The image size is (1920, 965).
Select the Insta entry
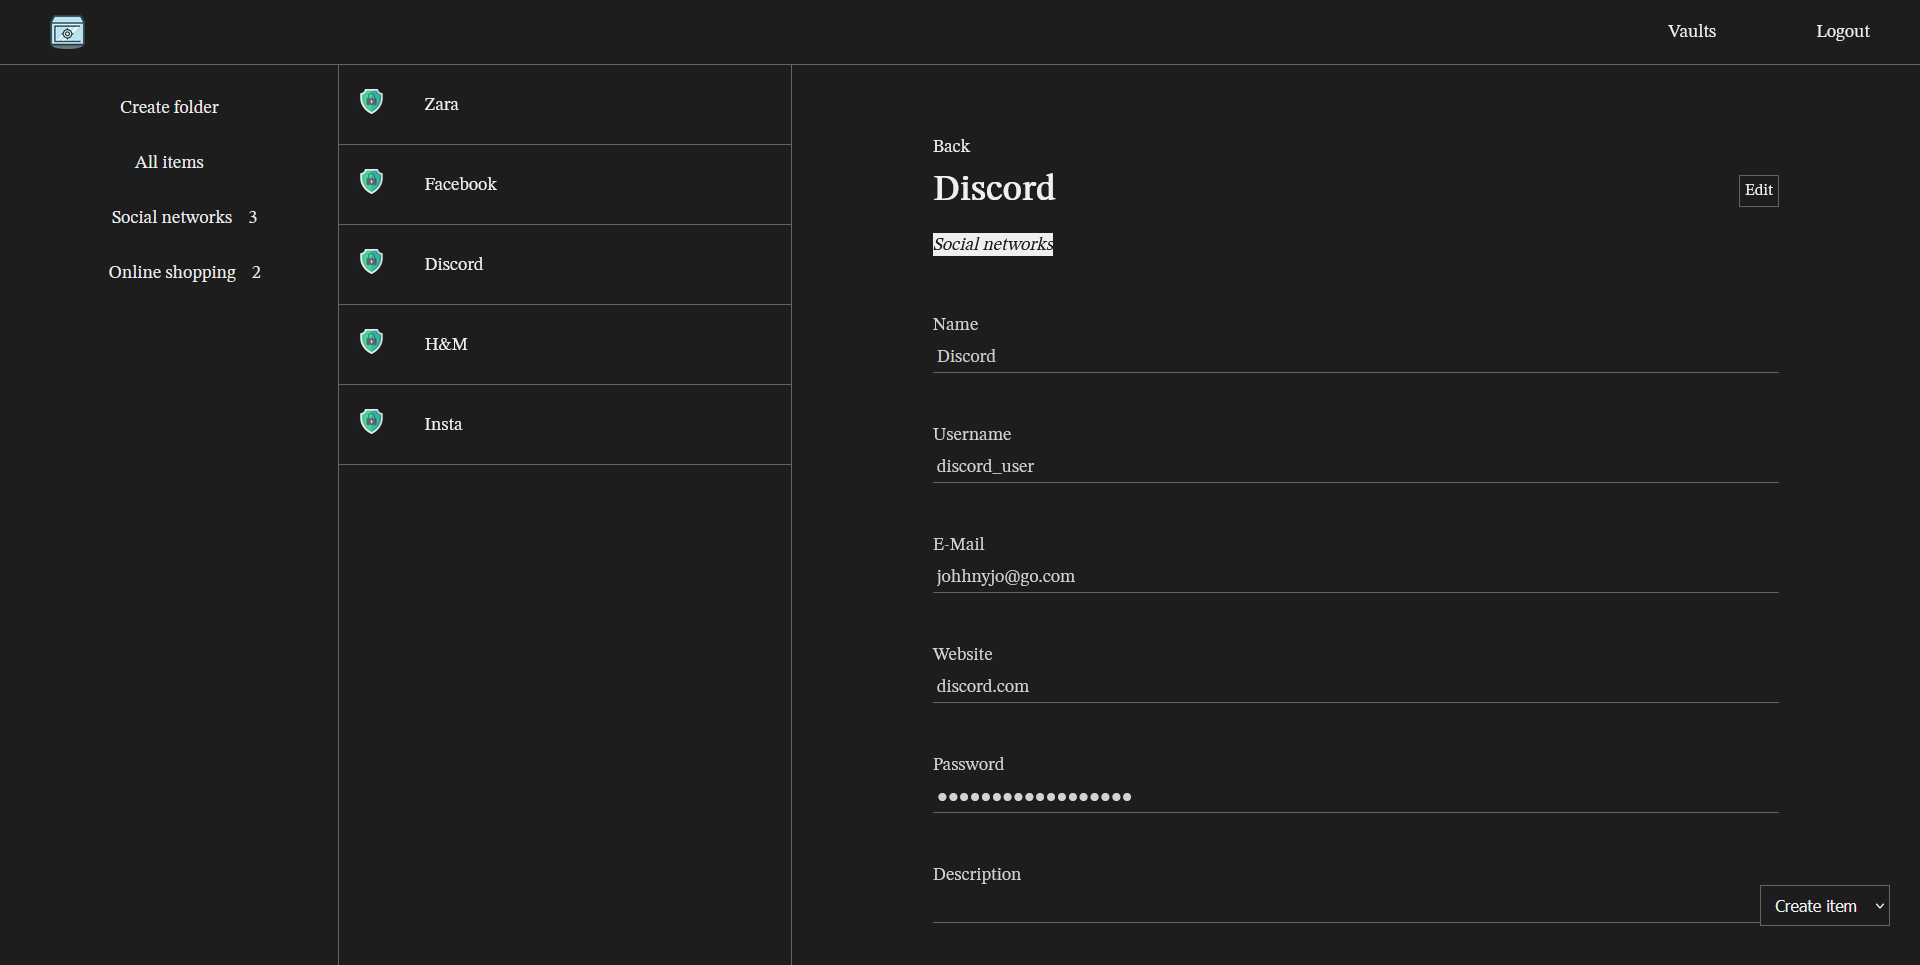(x=565, y=425)
